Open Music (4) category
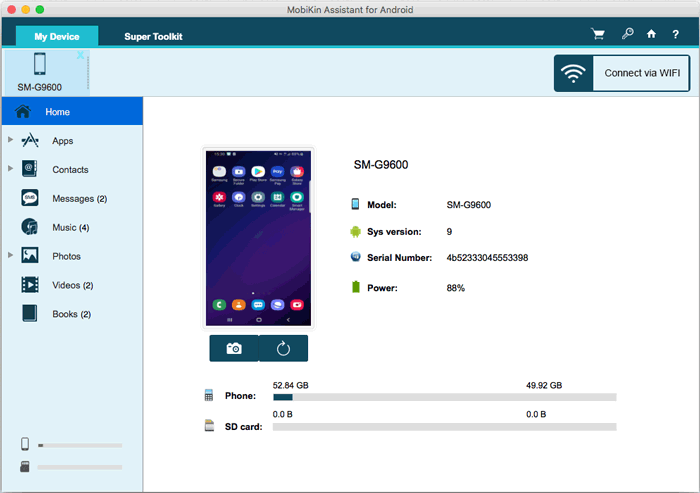 (70, 227)
